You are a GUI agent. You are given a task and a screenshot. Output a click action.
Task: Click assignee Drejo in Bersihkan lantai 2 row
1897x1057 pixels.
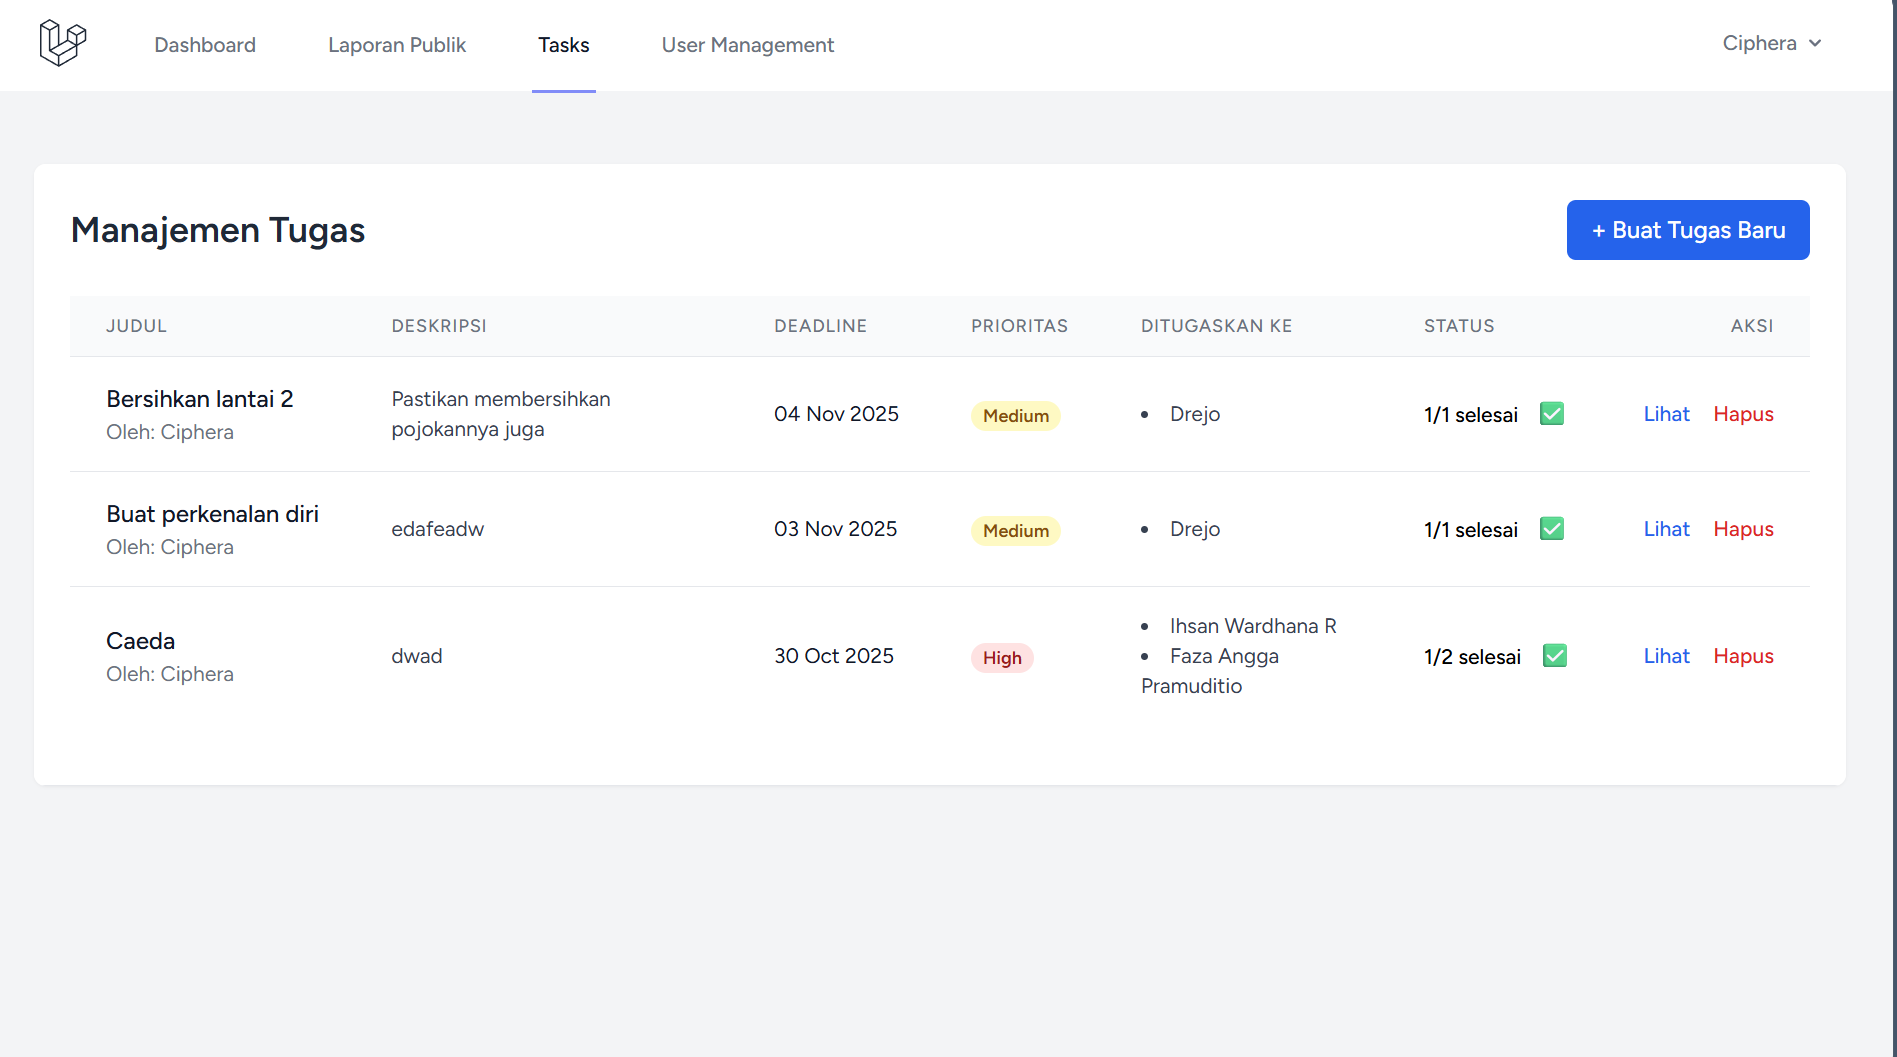1195,414
